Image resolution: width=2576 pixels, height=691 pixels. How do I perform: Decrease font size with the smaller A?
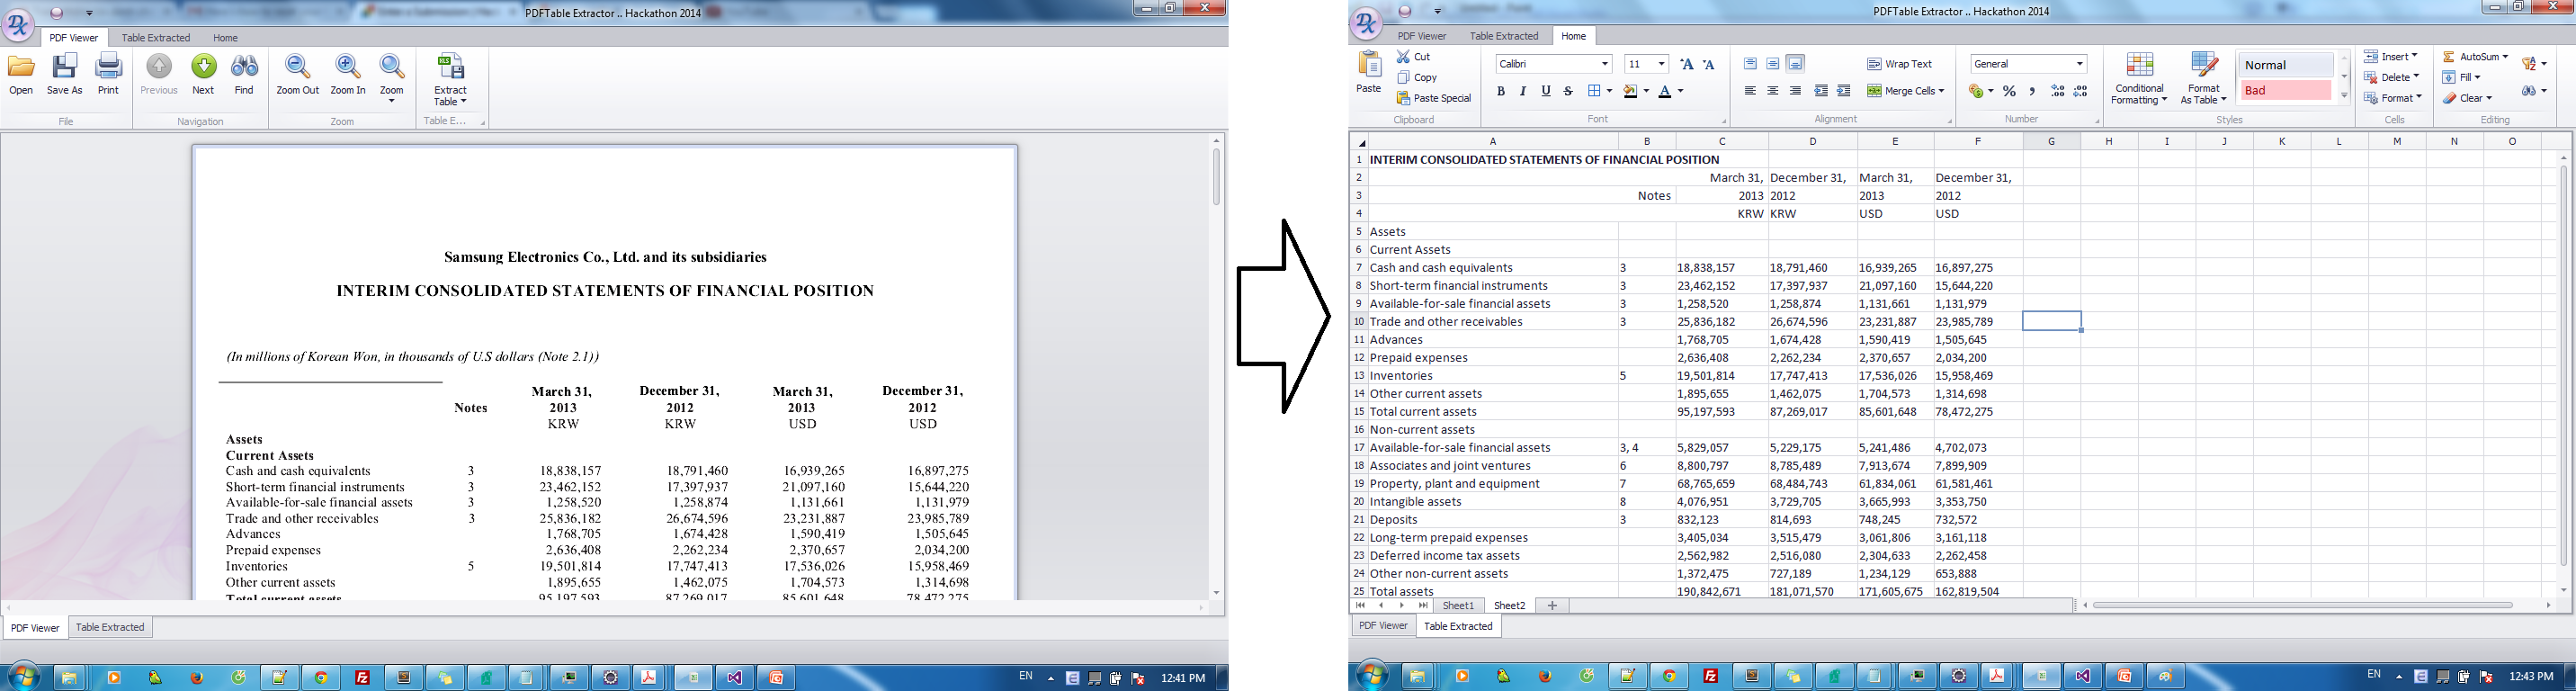pyautogui.click(x=1709, y=64)
